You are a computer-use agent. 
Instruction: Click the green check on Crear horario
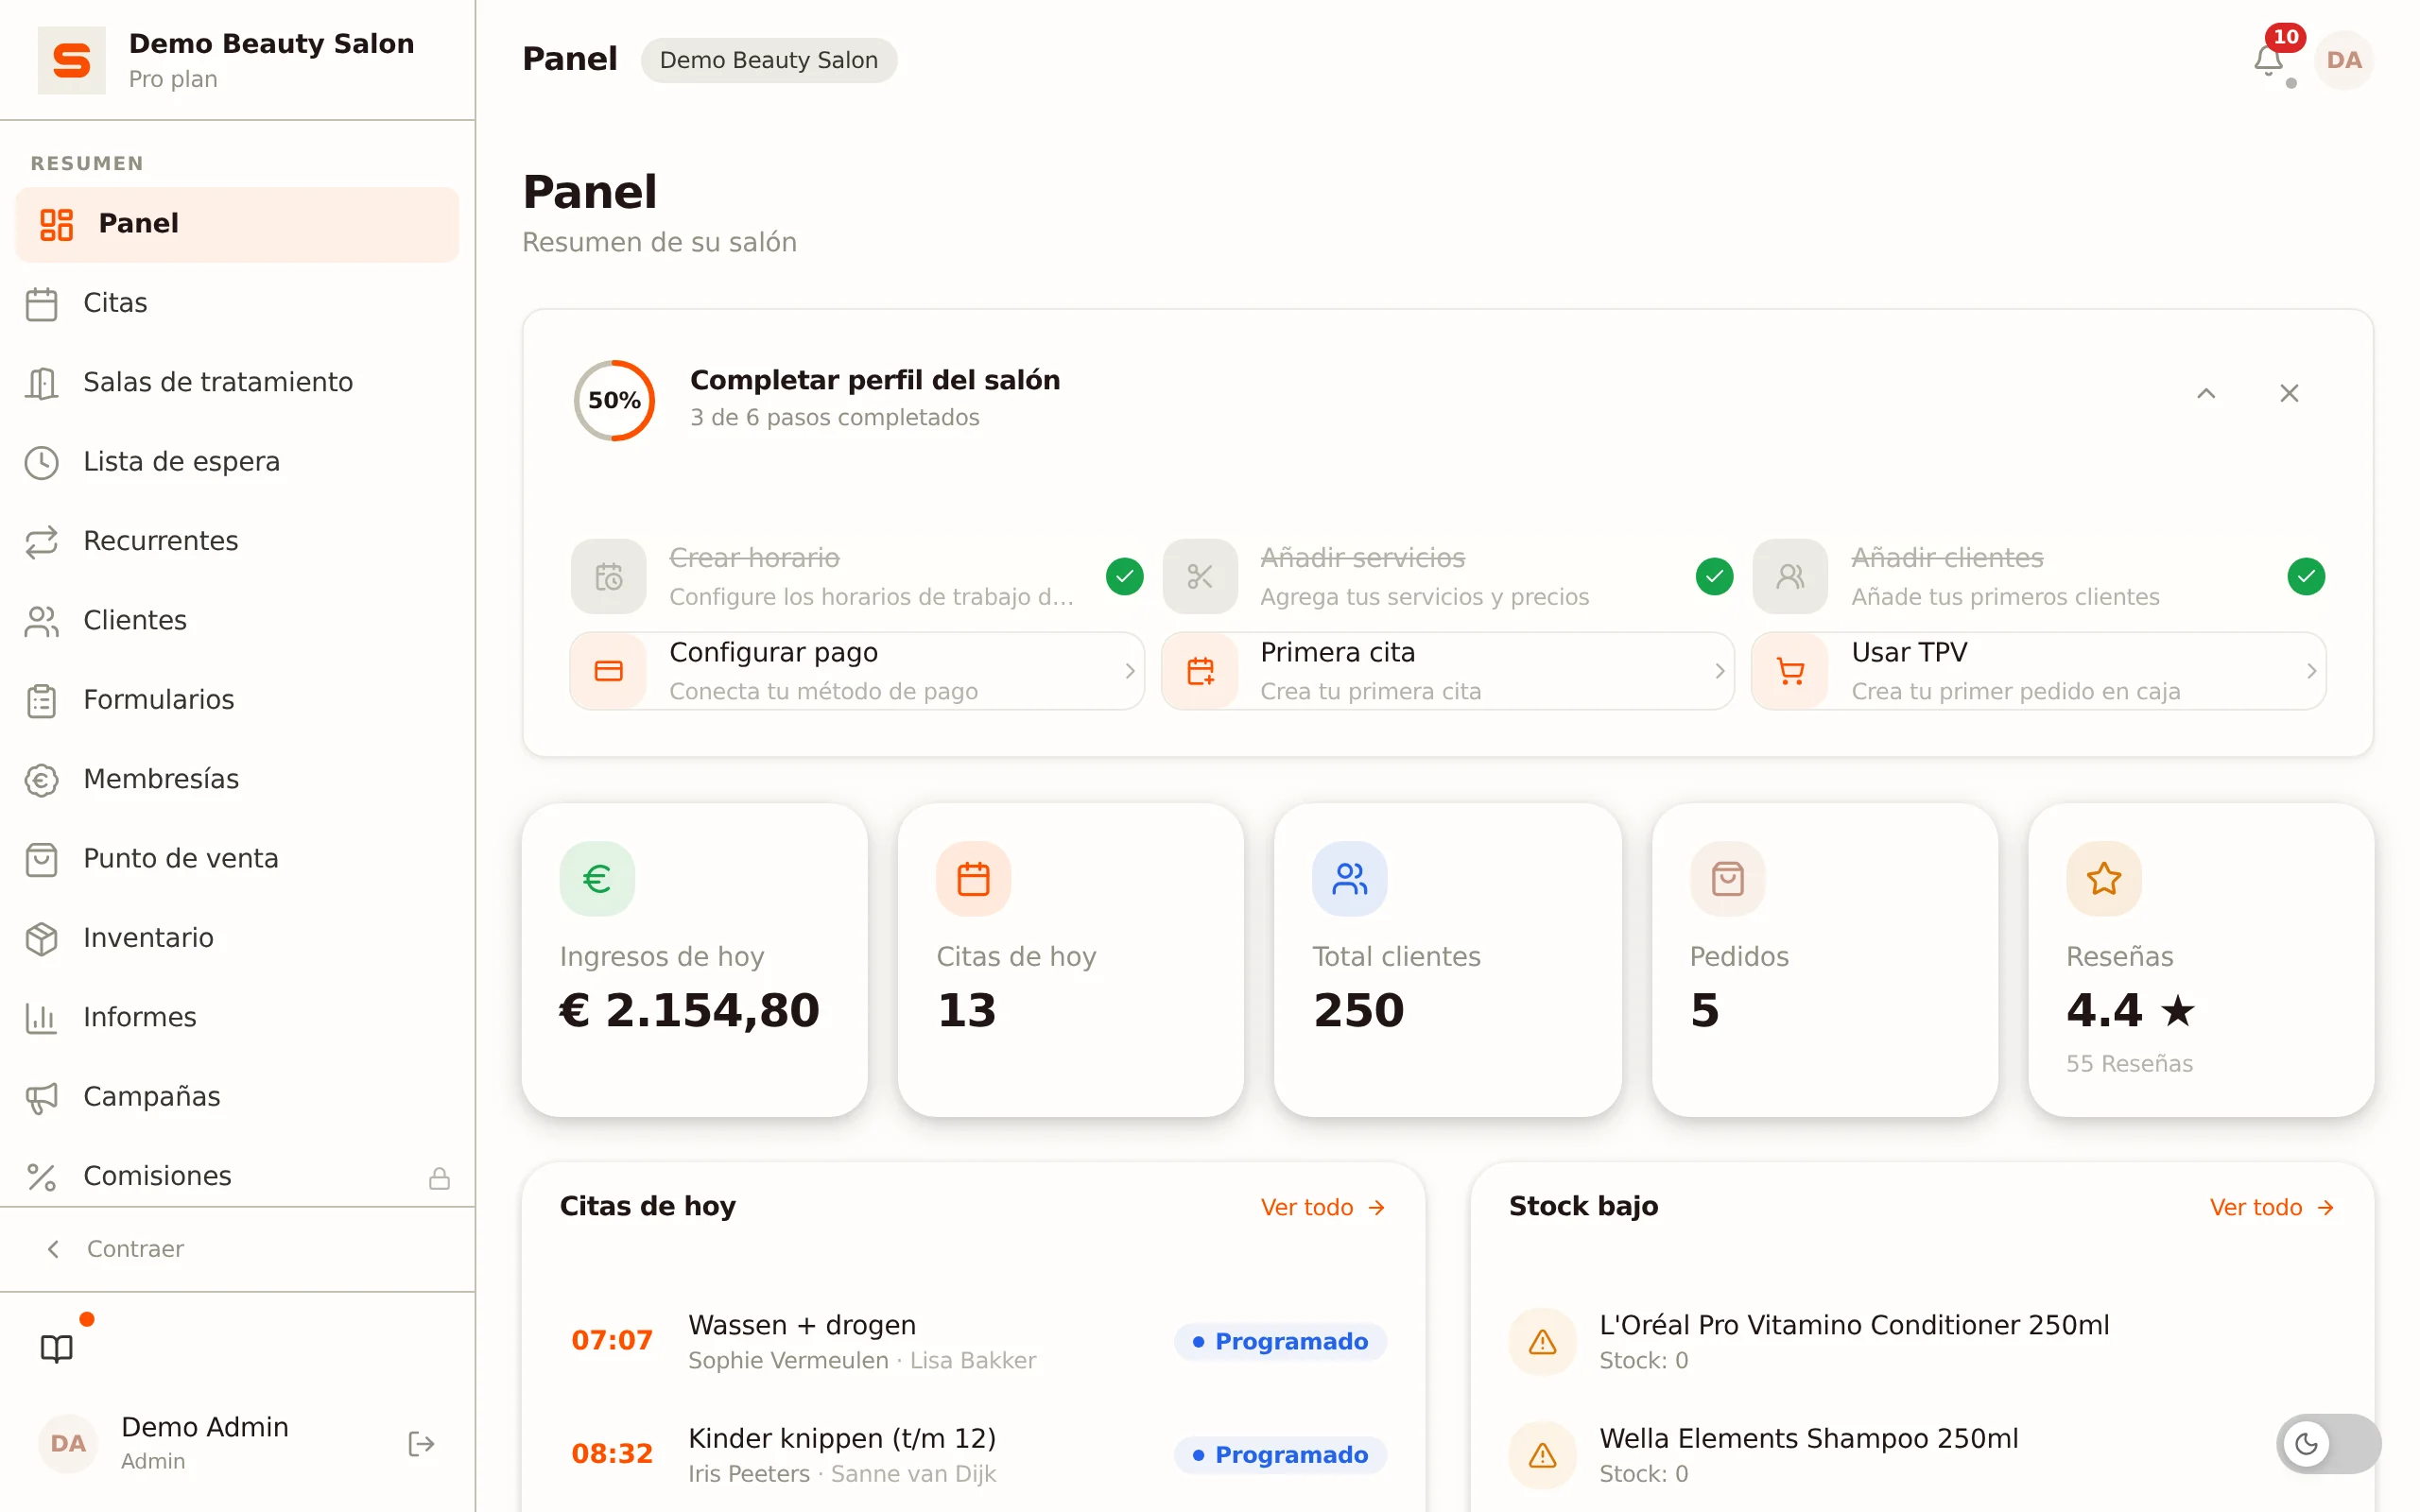(x=1124, y=576)
